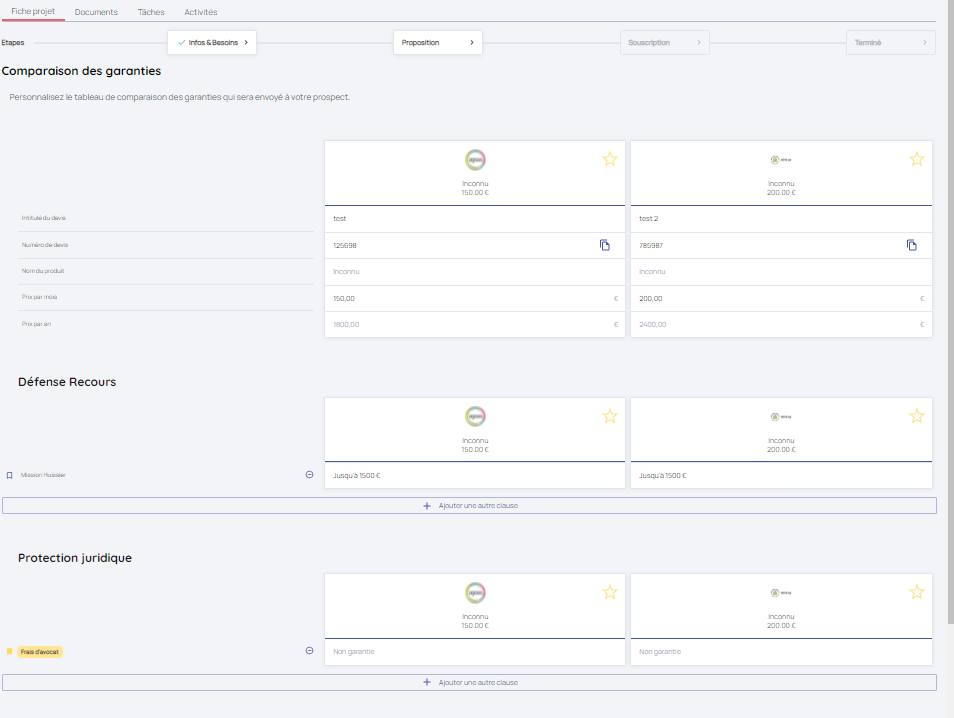Remove the Mission Huissier clause row
Screen dimensions: 954x718
coord(309,475)
